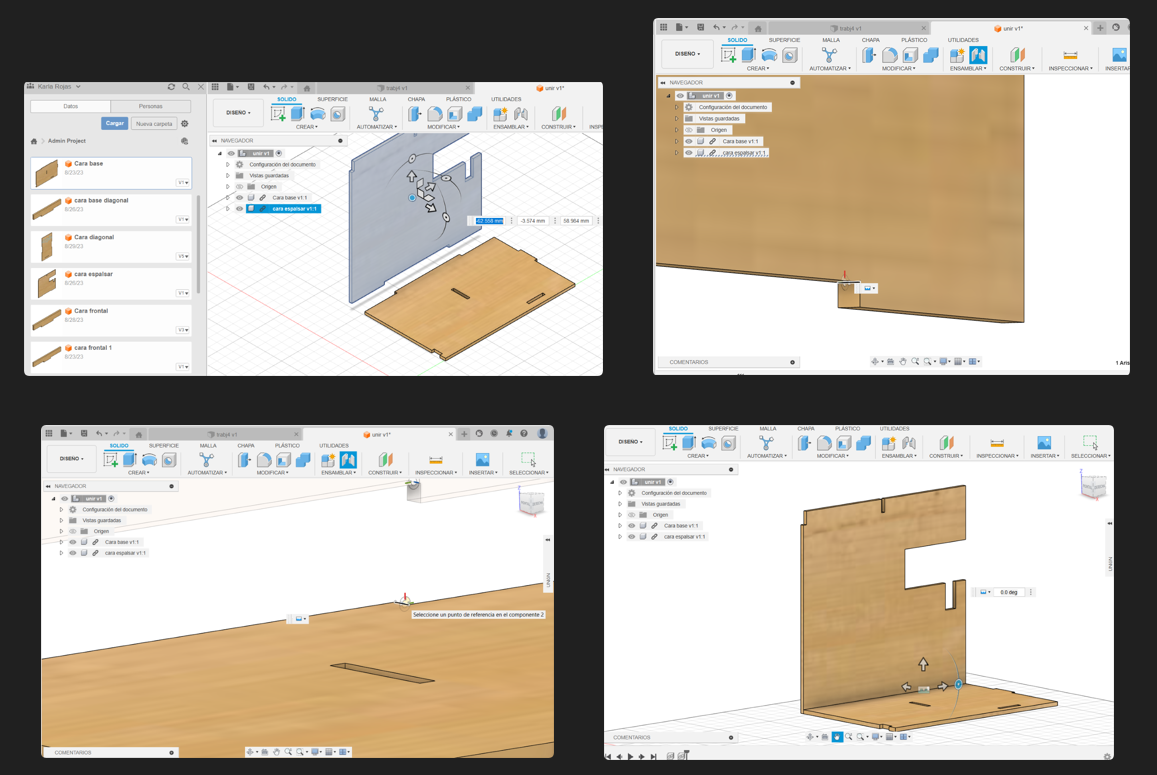Toggle root unir v1 visibility in bottom-left window
Viewport: 1157px width, 775px height.
coord(64,499)
